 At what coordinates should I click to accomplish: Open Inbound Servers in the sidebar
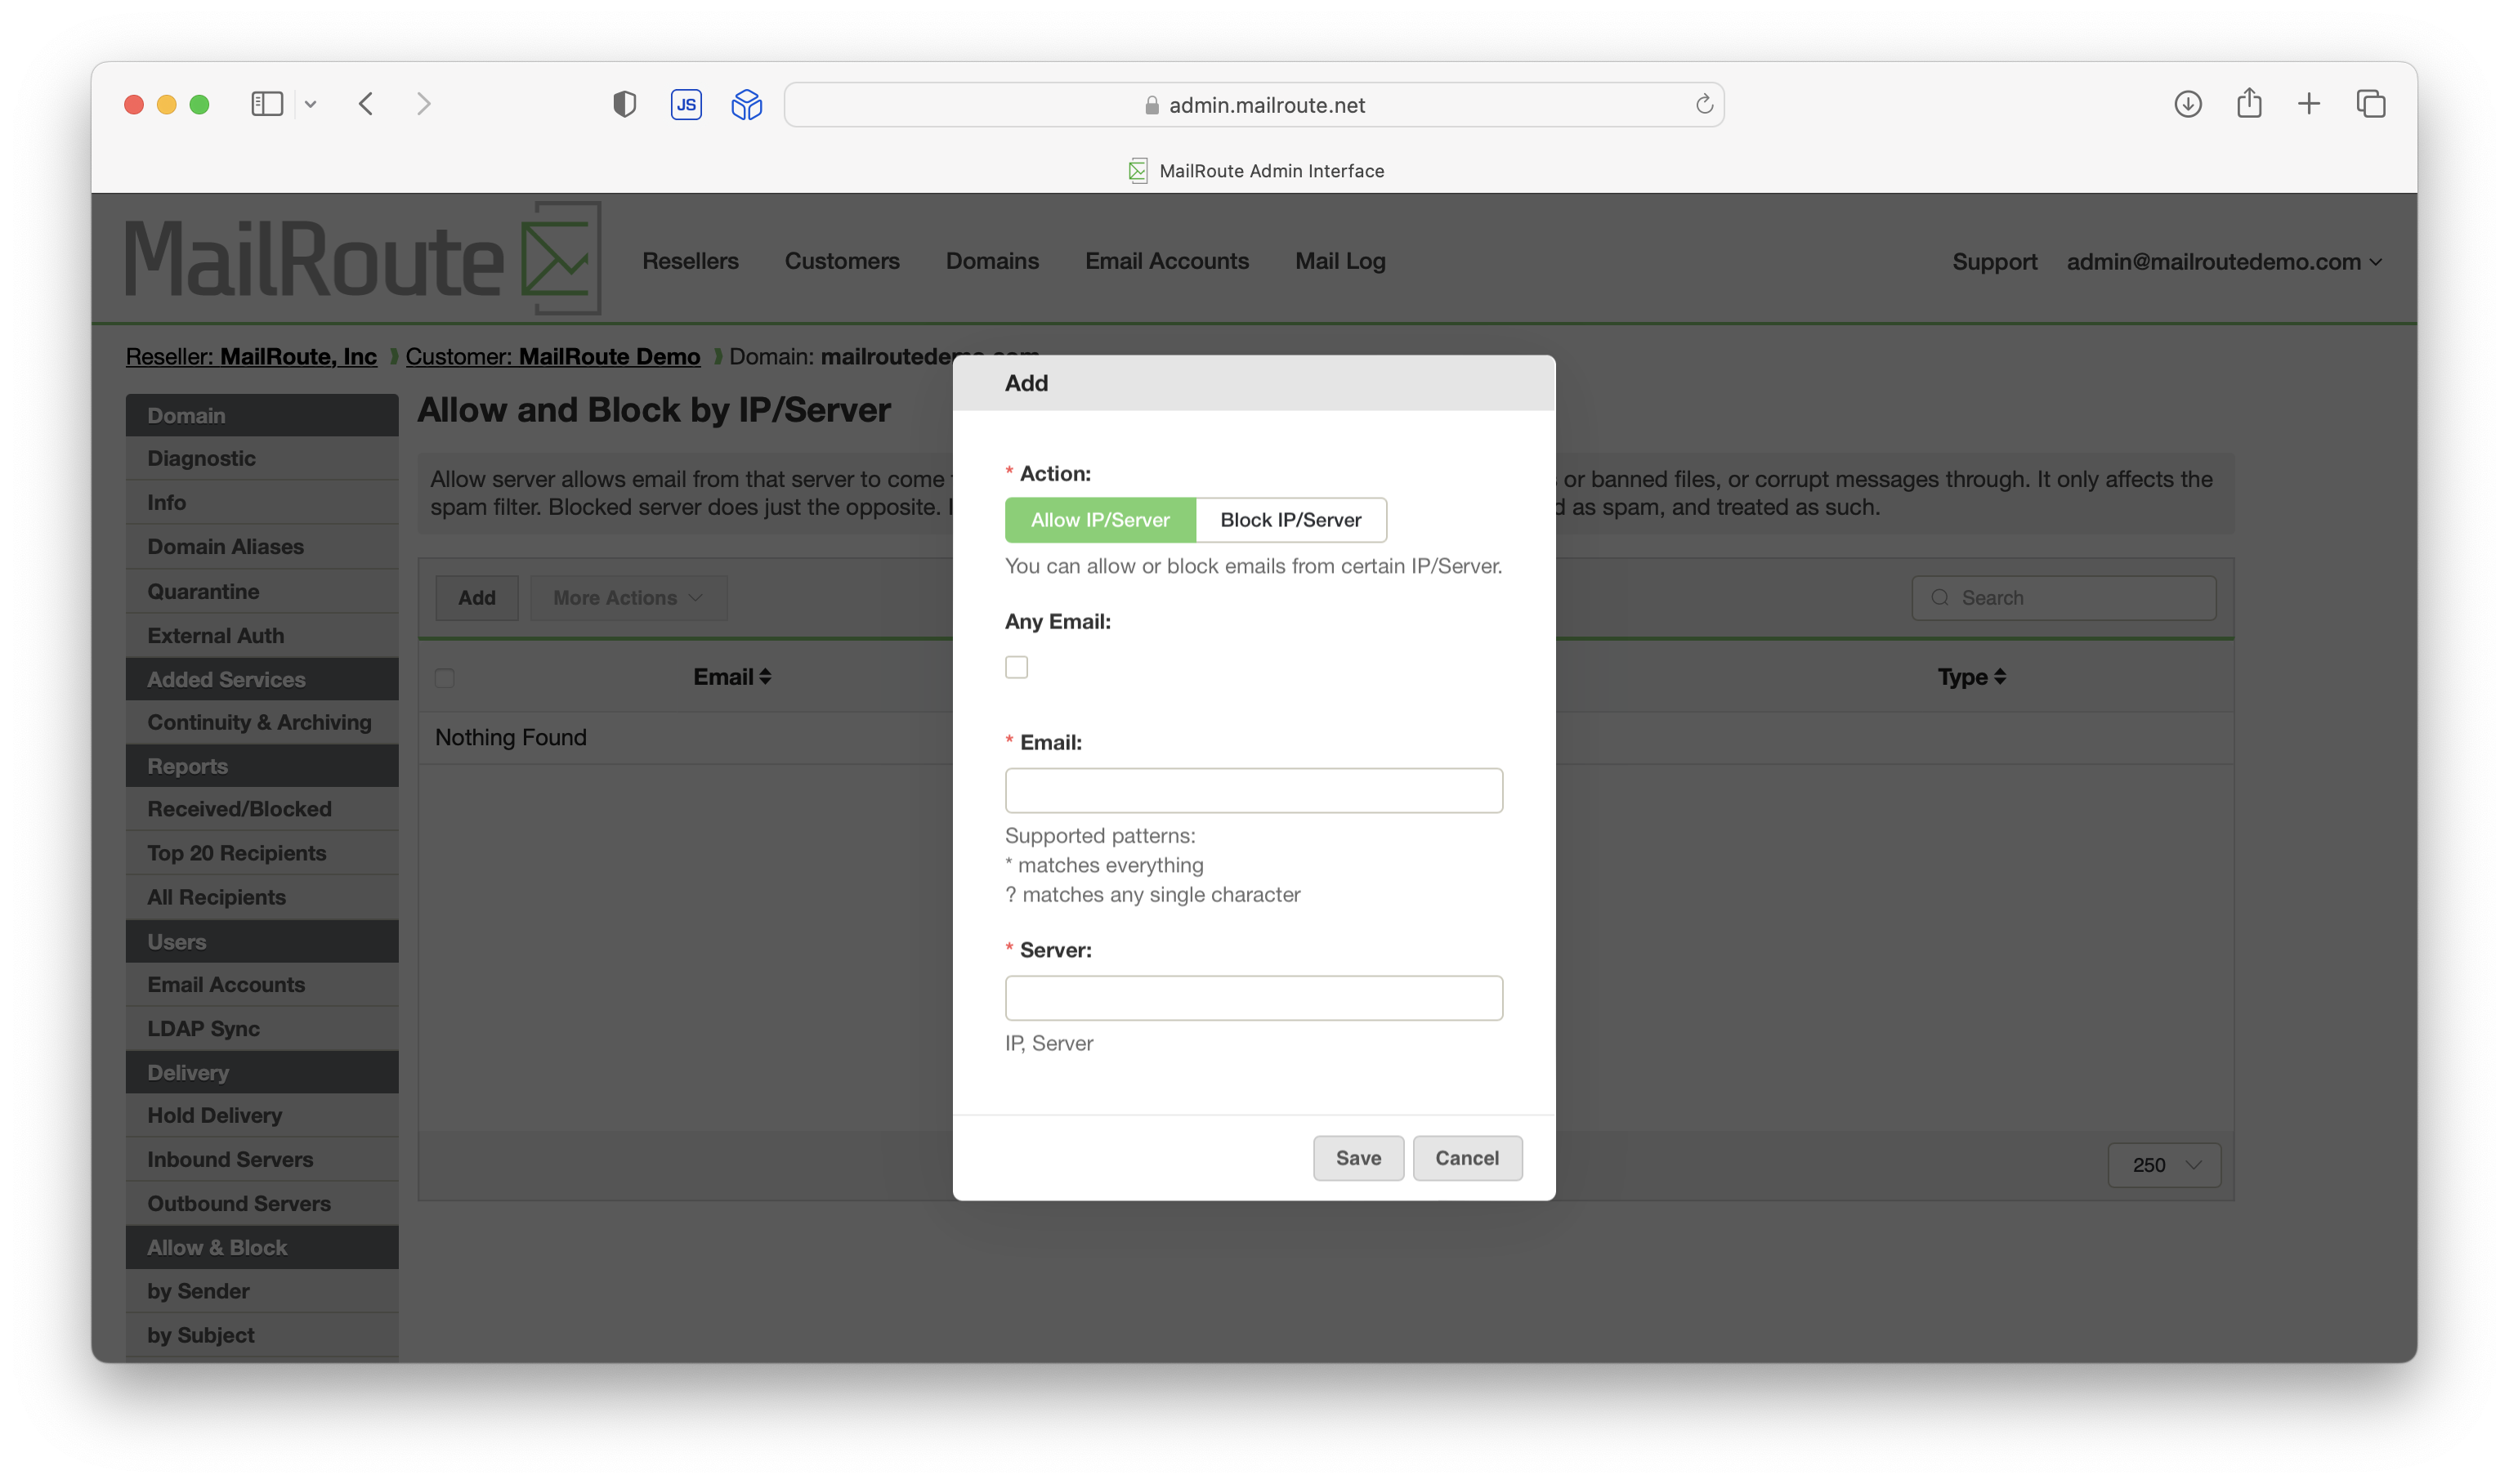[262, 1159]
